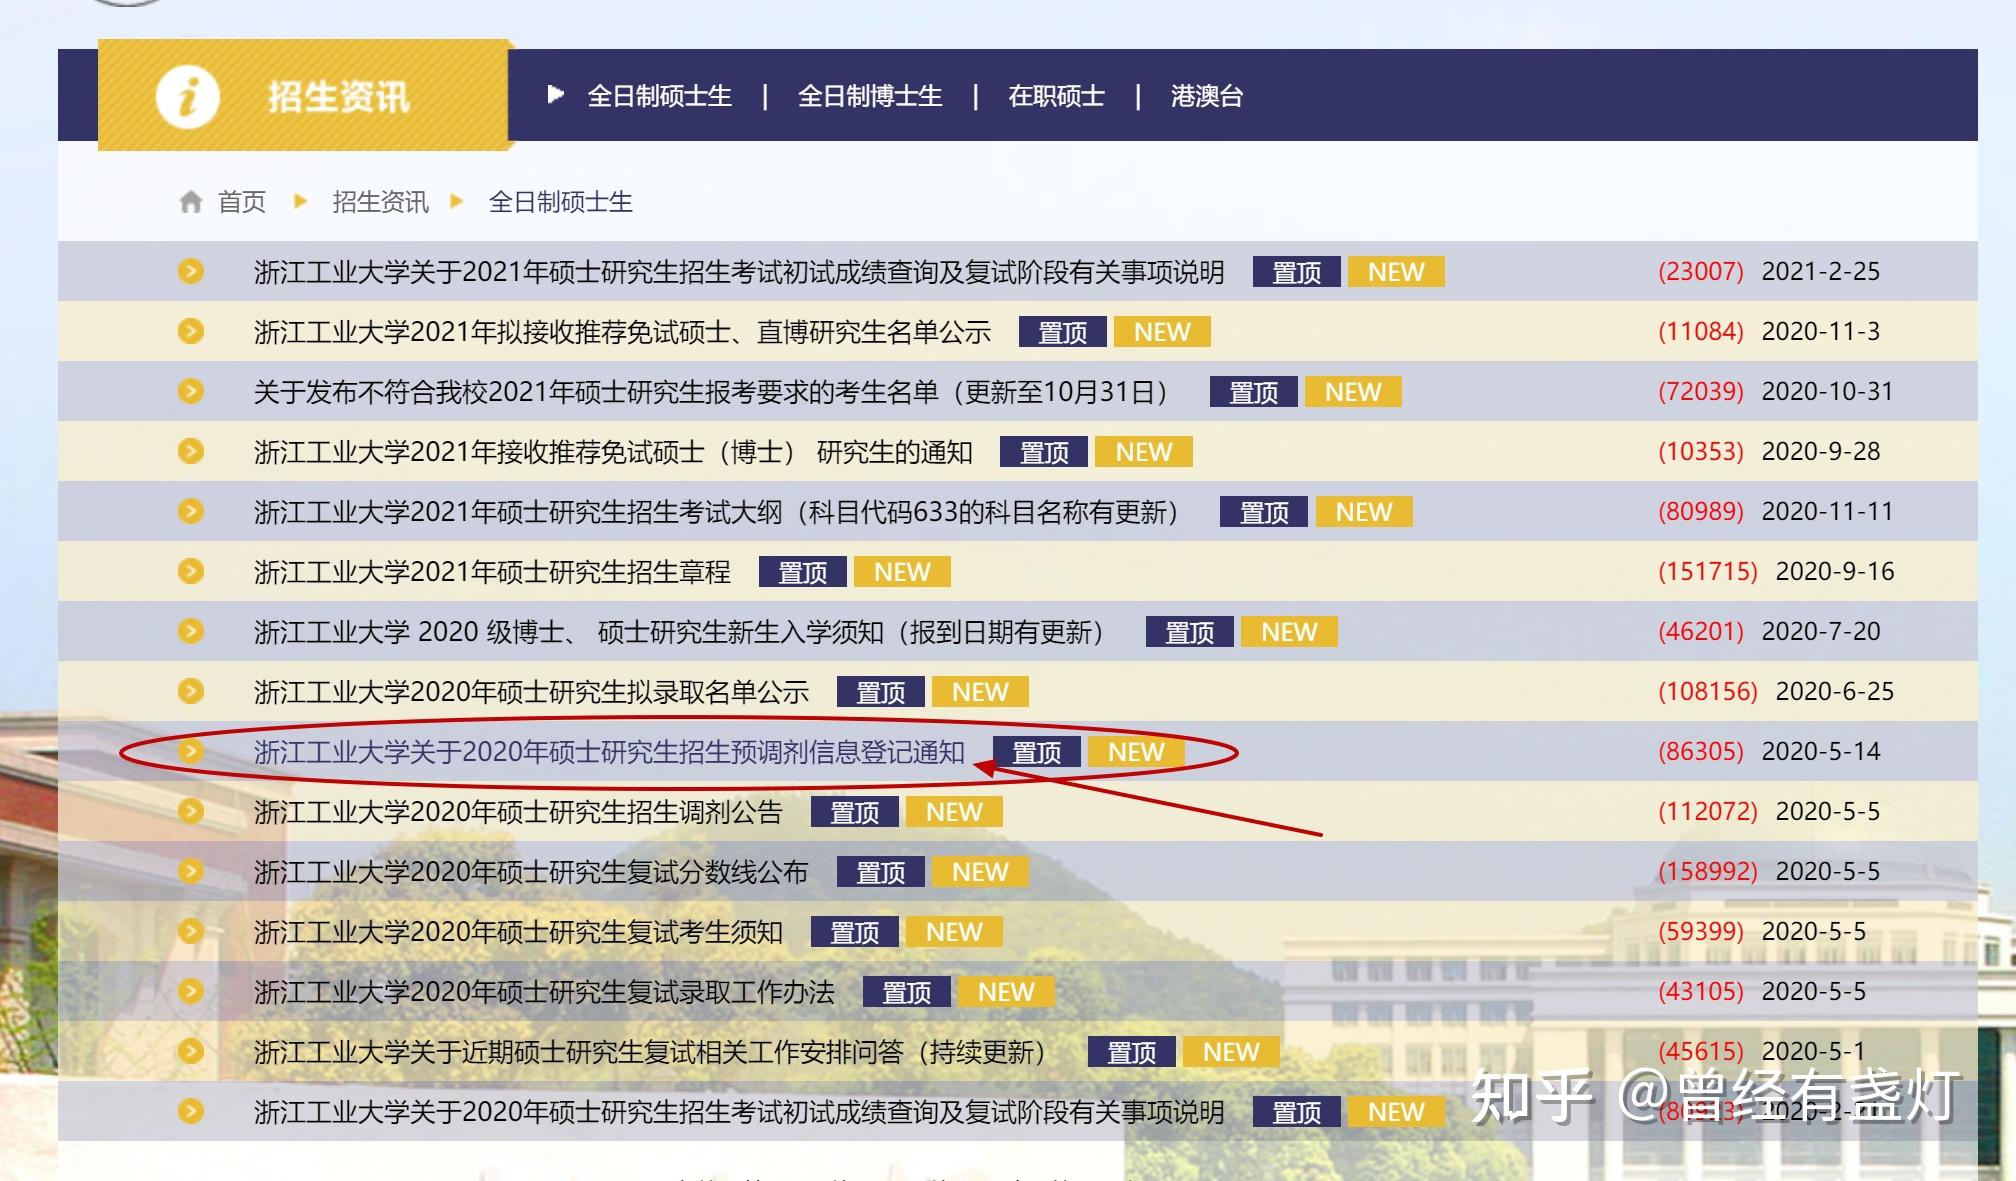Screen dimensions: 2016x1181
Task: Open 2020年硕士研究生复试录取工作办法
Action: tap(544, 992)
